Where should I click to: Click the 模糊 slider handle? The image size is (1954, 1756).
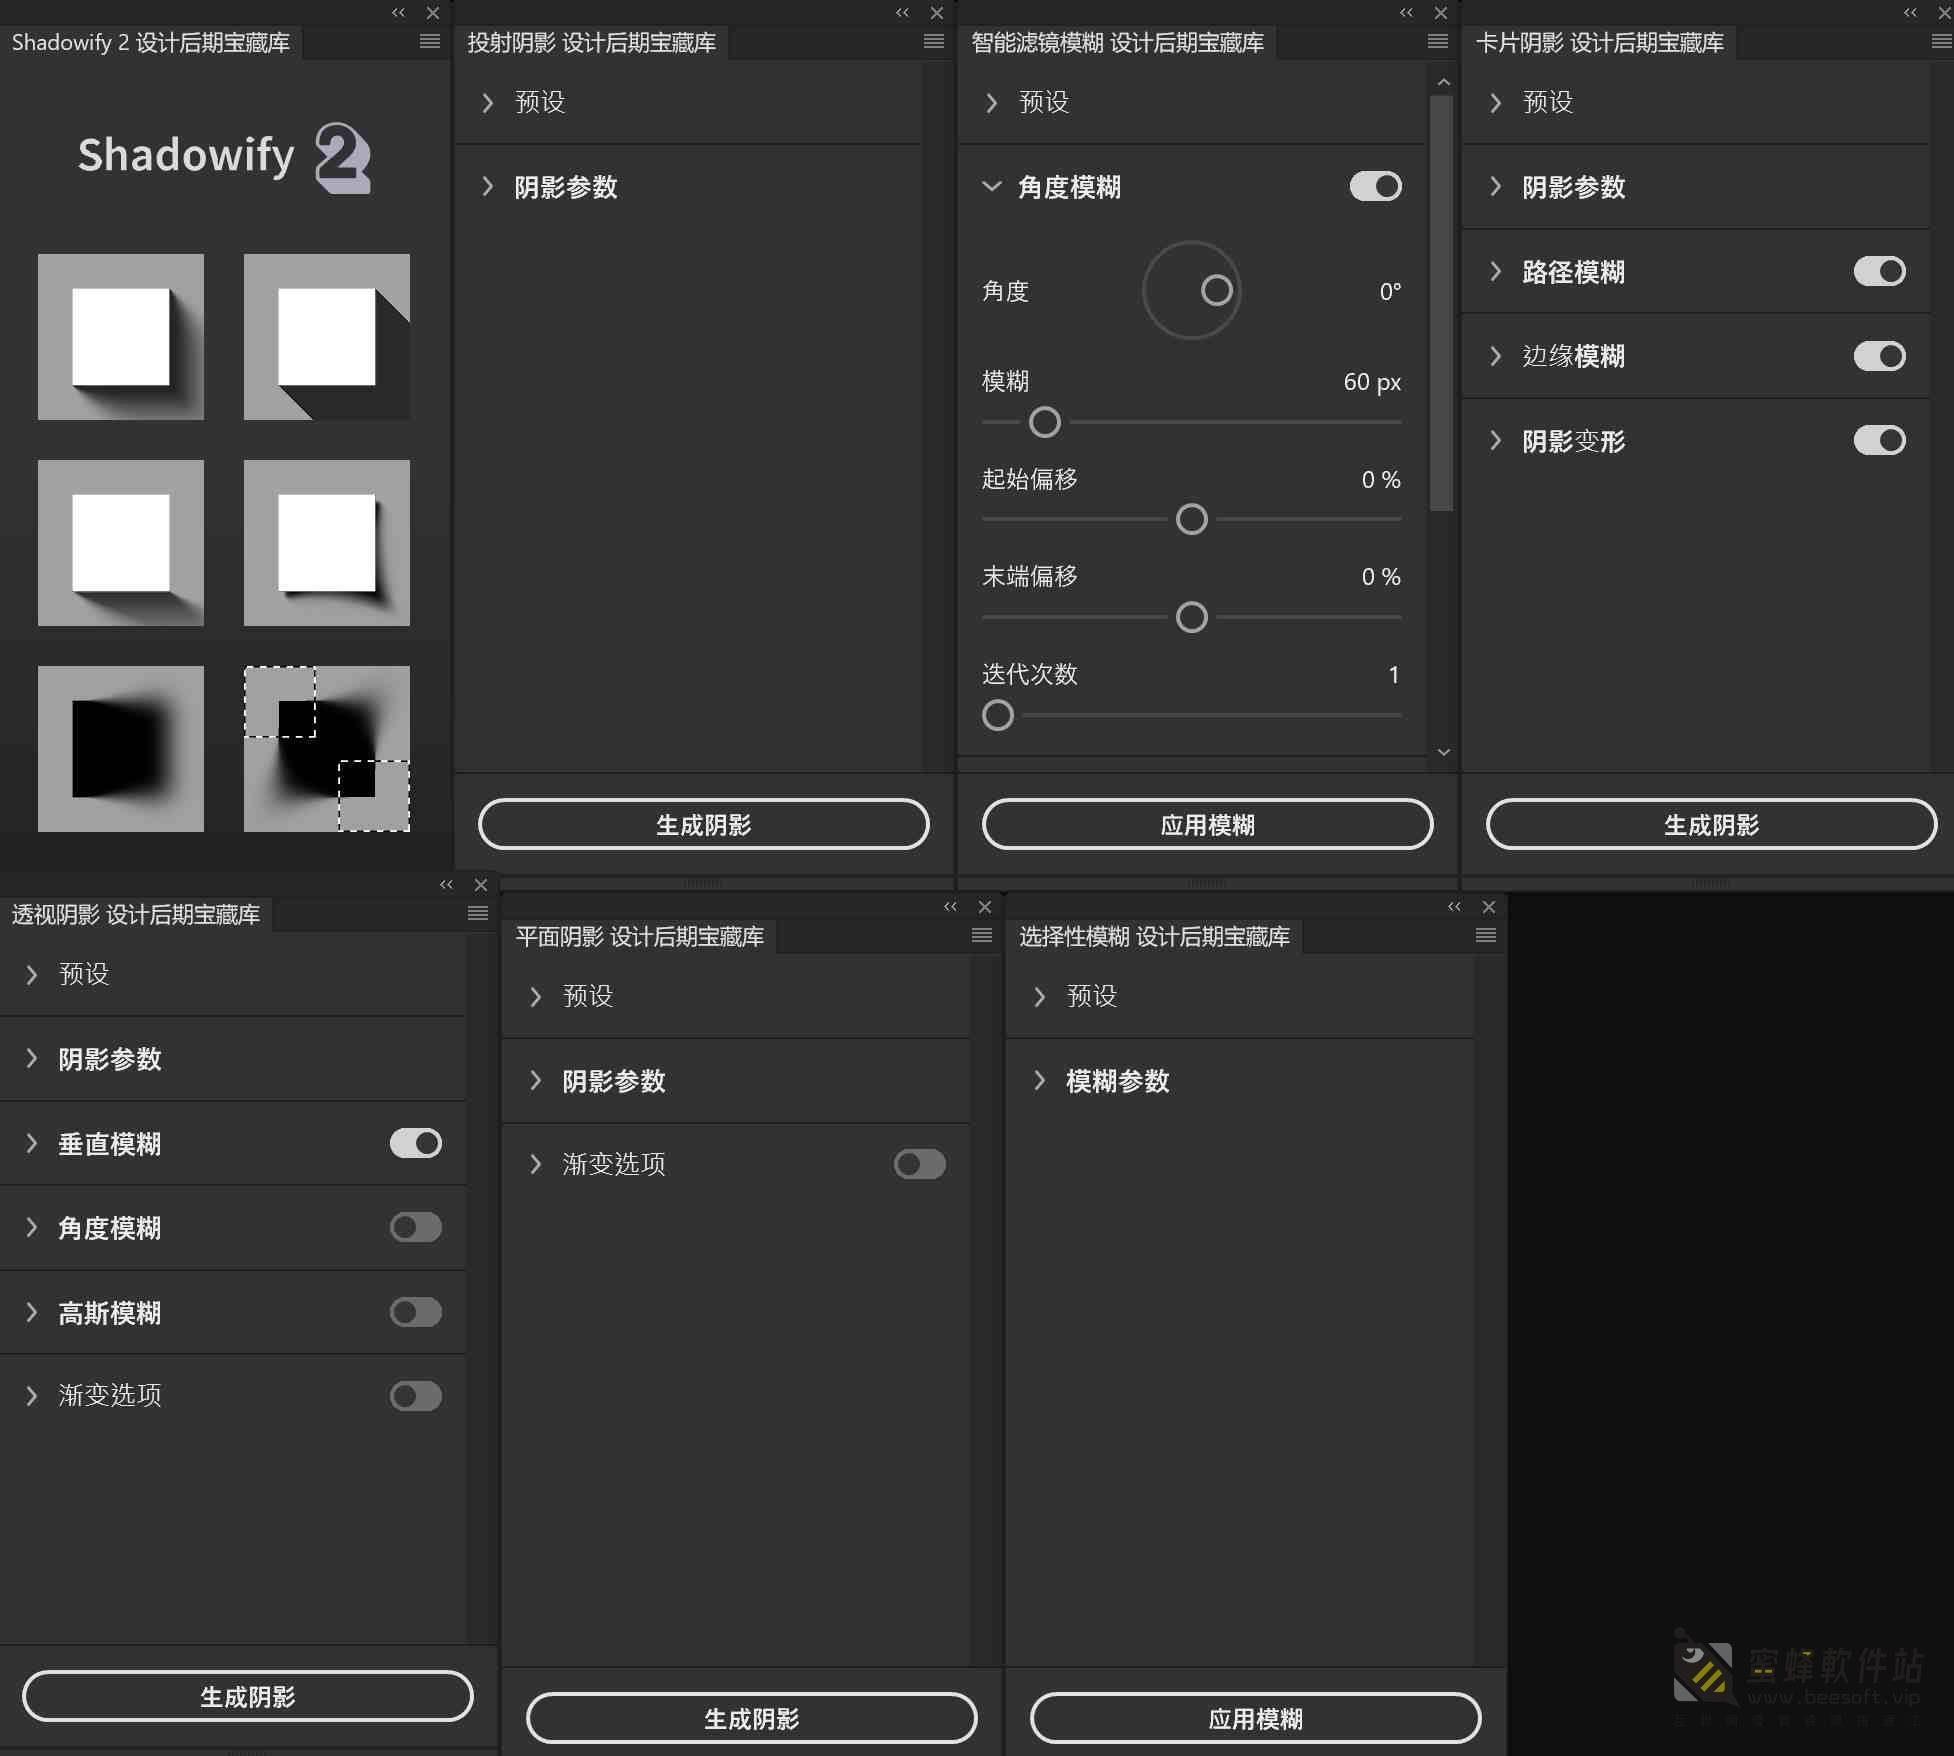click(x=1045, y=422)
